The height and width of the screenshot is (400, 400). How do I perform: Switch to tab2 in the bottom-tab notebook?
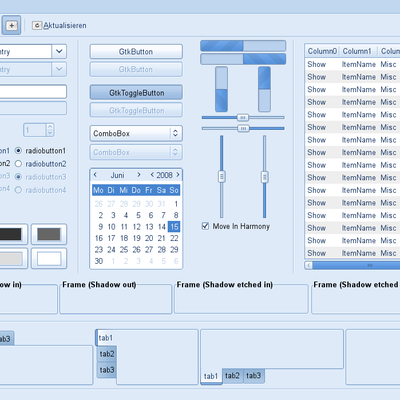click(232, 376)
